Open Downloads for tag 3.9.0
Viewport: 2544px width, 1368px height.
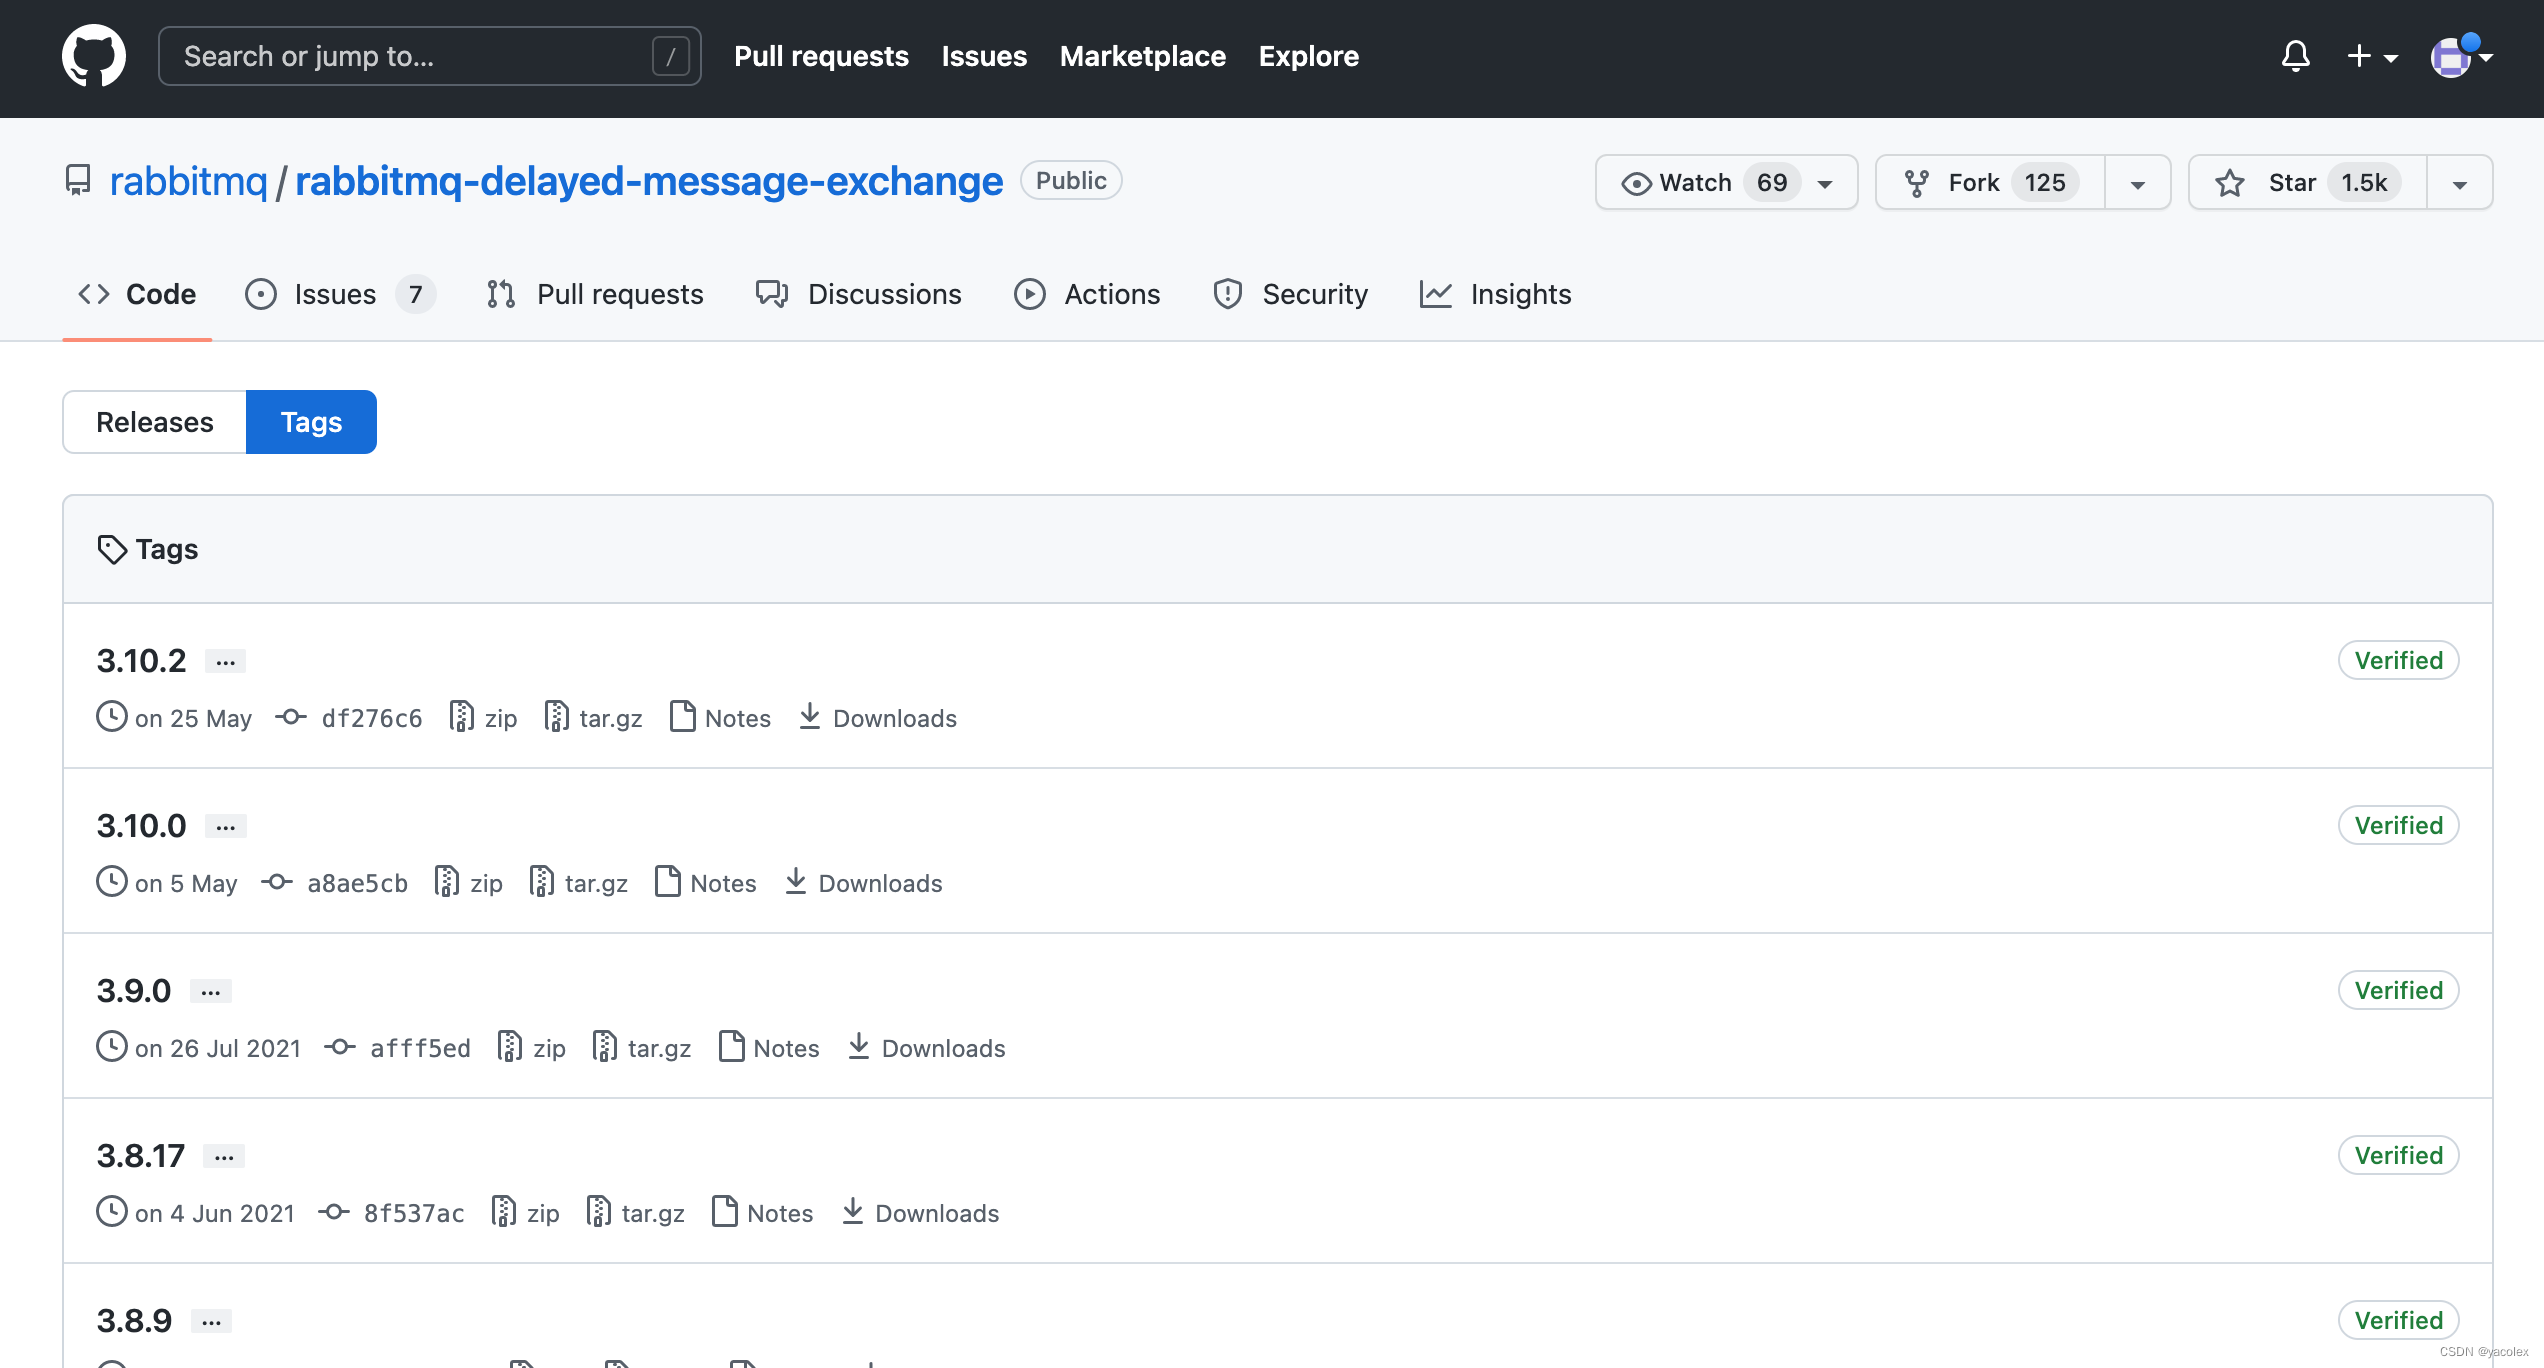[x=926, y=1048]
